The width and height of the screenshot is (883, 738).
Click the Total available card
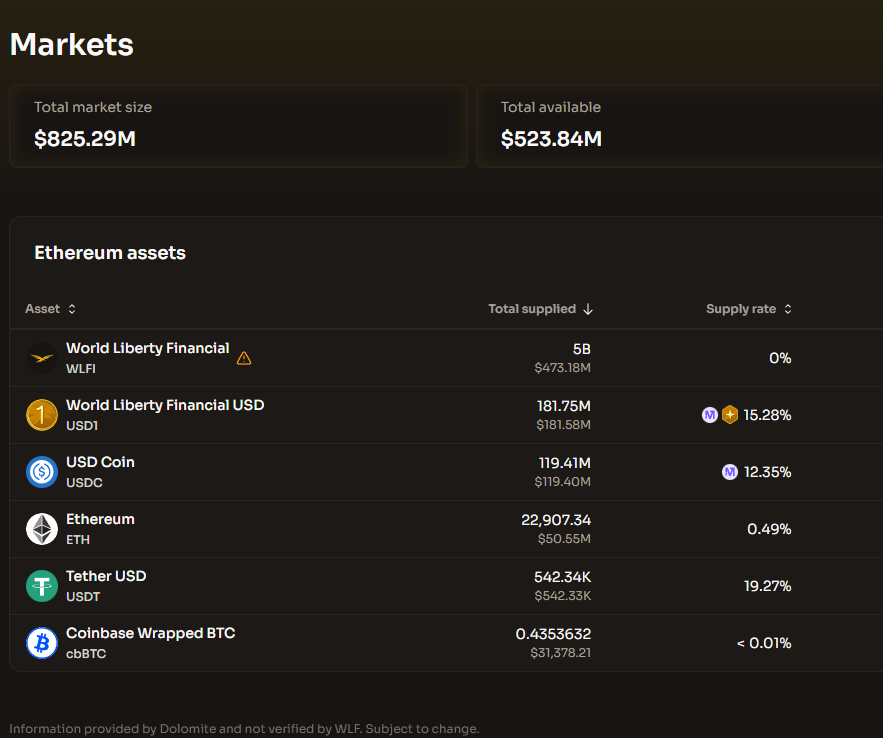[680, 126]
